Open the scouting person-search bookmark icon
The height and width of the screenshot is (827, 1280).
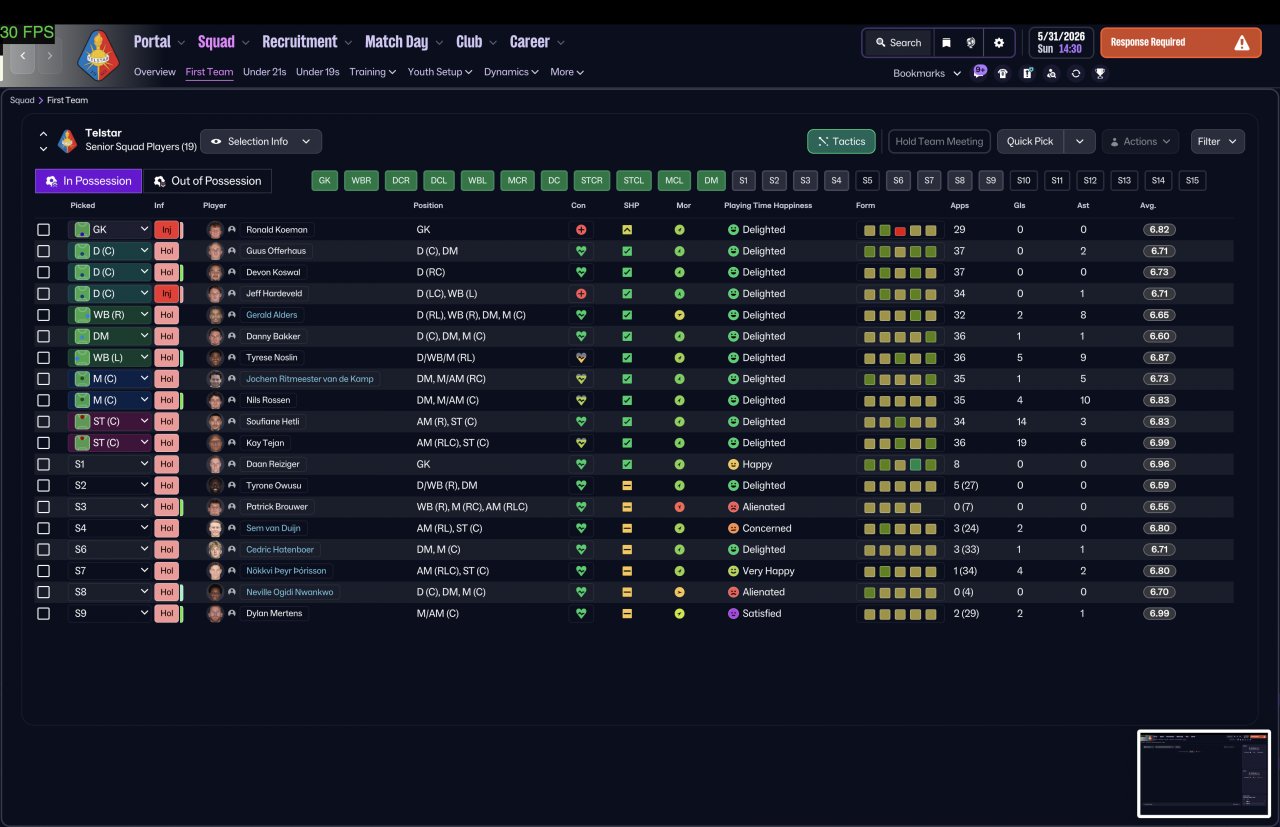1051,73
